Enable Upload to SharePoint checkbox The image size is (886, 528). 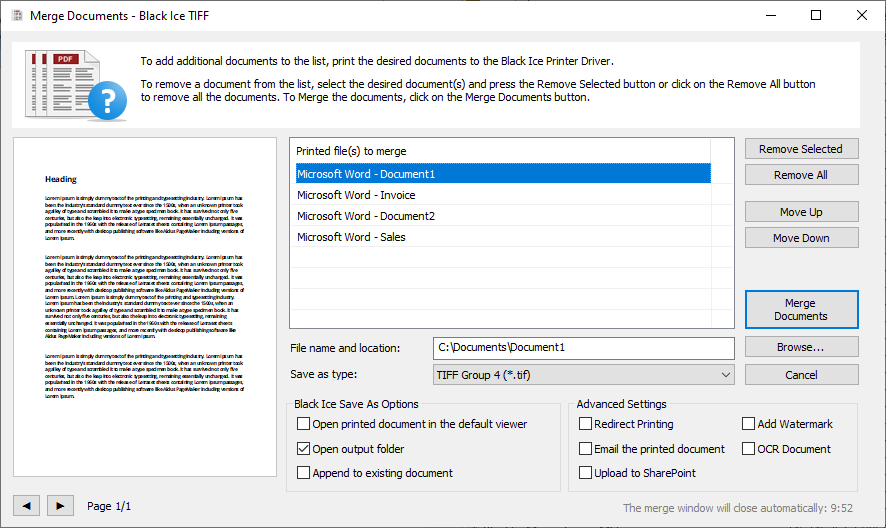click(x=586, y=473)
